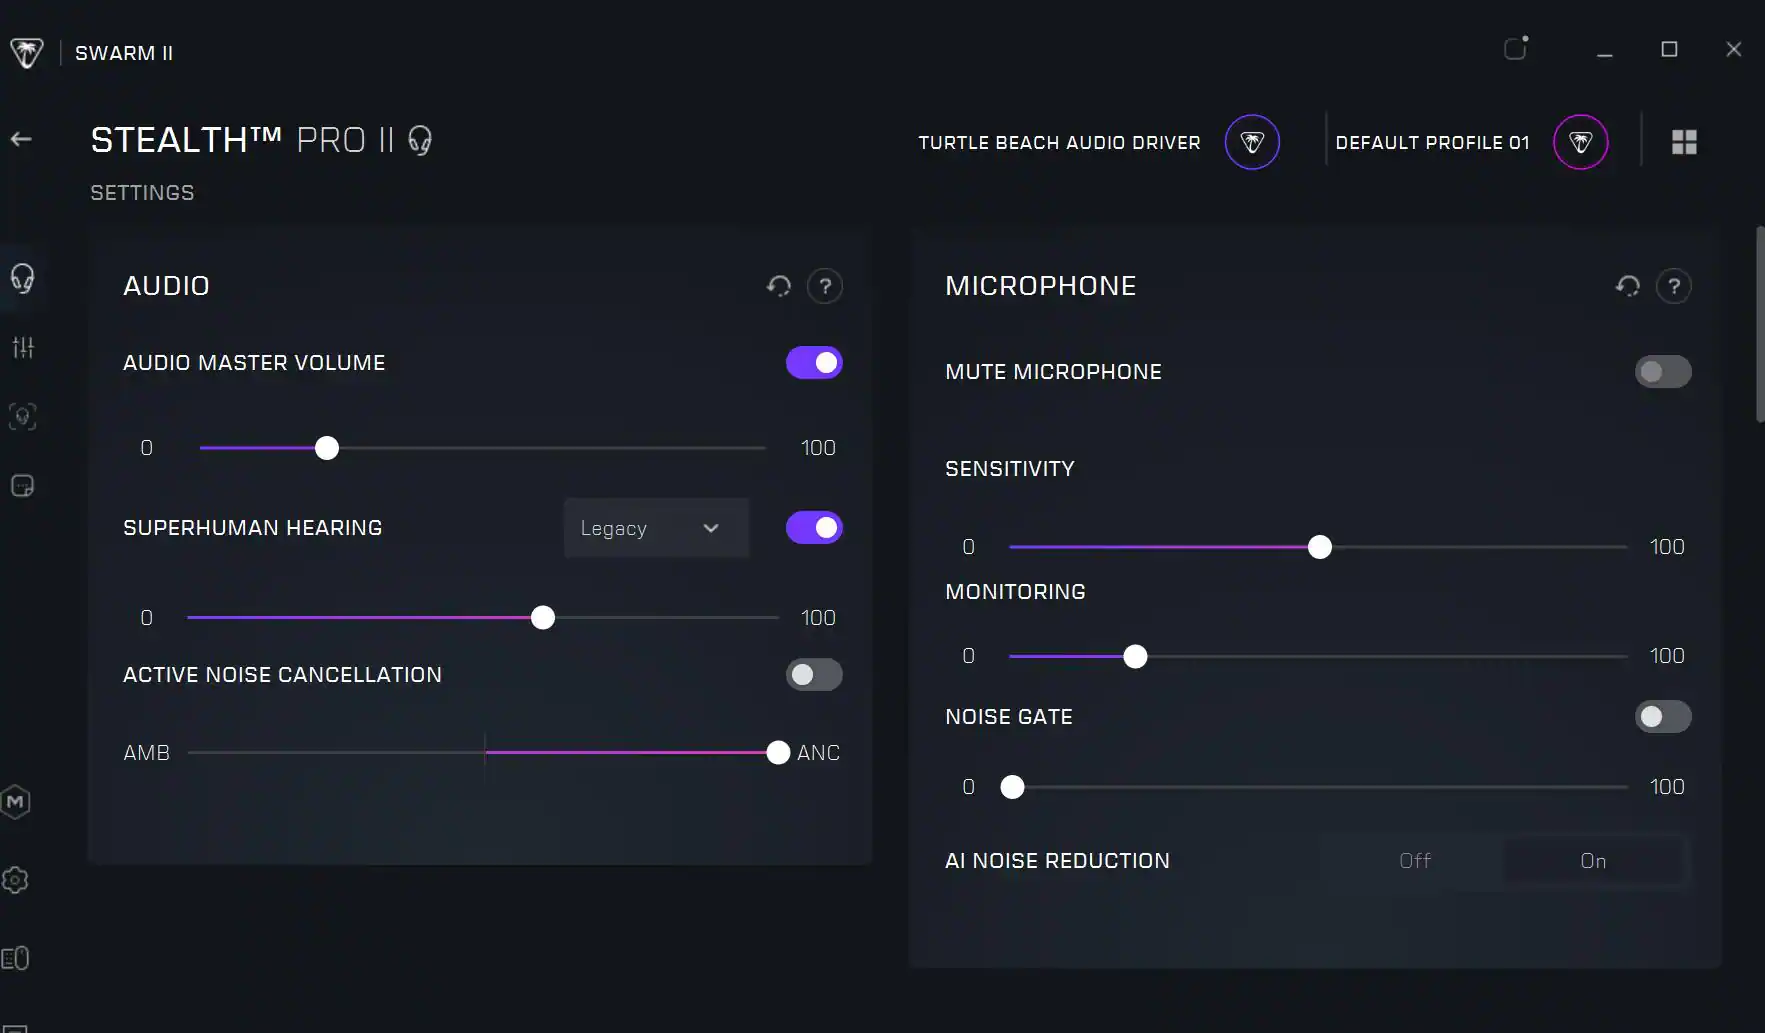Viewport: 1765px width, 1033px height.
Task: Open the device storage sidebar icon
Action: tap(22, 486)
